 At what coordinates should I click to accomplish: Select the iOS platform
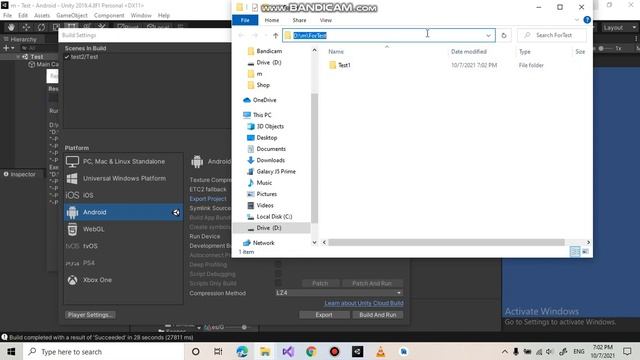tap(123, 195)
